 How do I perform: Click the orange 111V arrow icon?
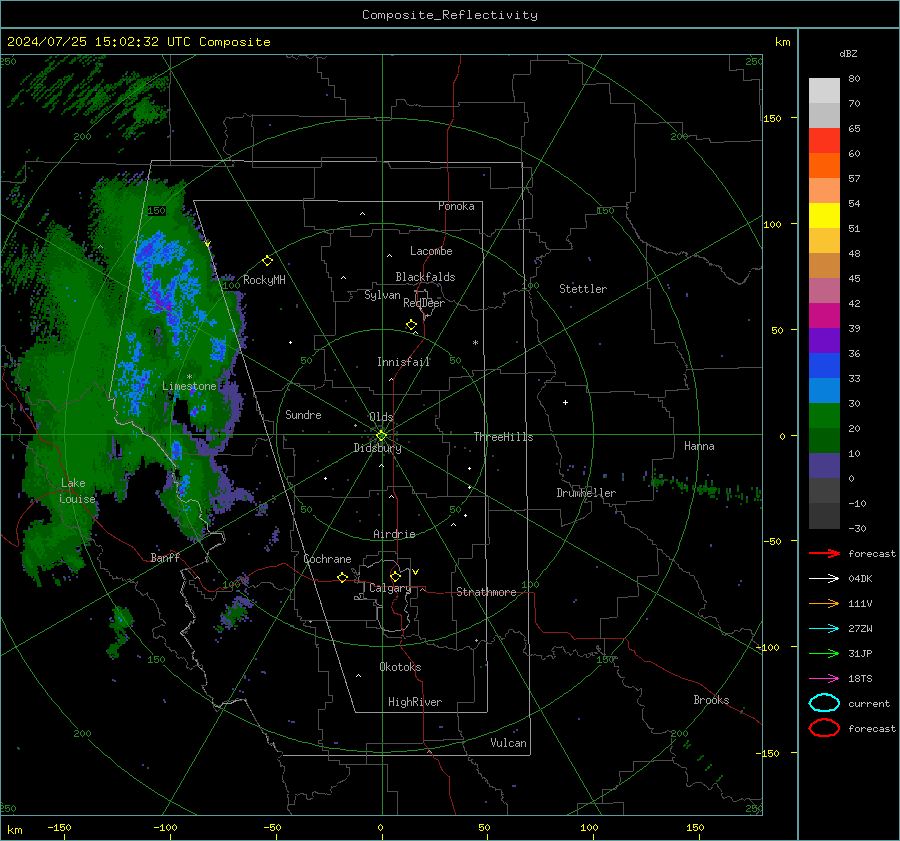(x=824, y=603)
